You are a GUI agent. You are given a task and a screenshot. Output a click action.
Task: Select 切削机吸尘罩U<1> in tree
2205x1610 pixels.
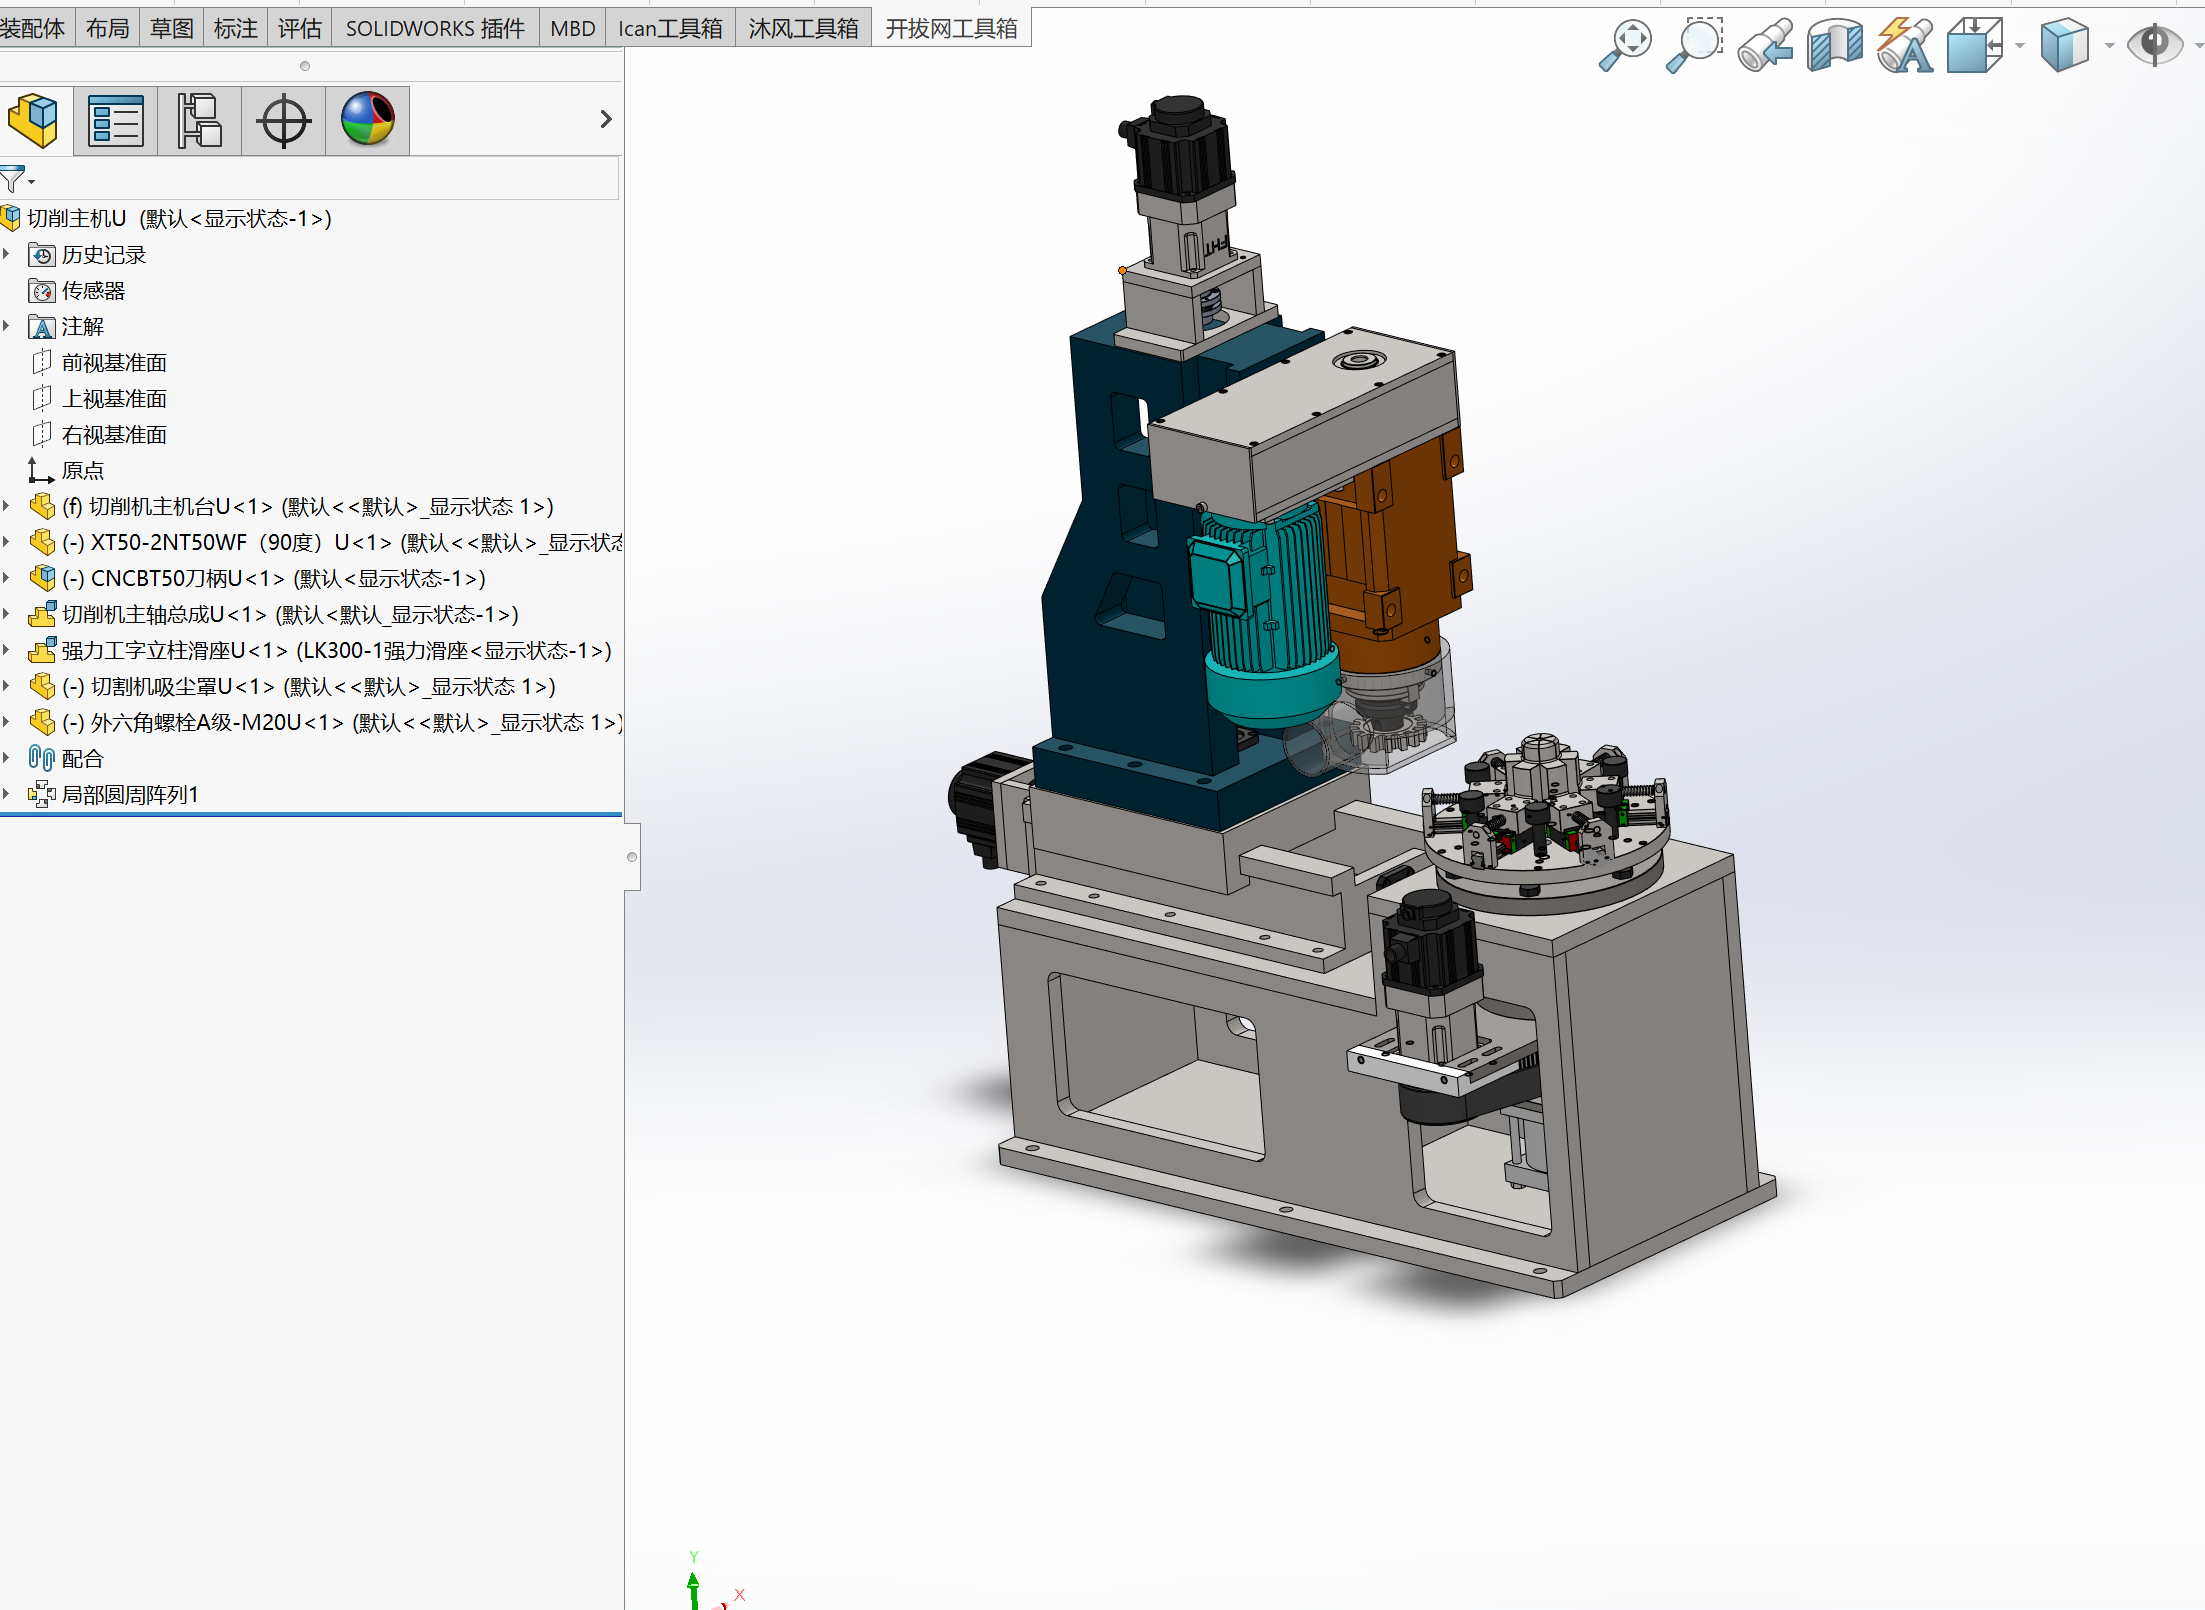pos(309,687)
